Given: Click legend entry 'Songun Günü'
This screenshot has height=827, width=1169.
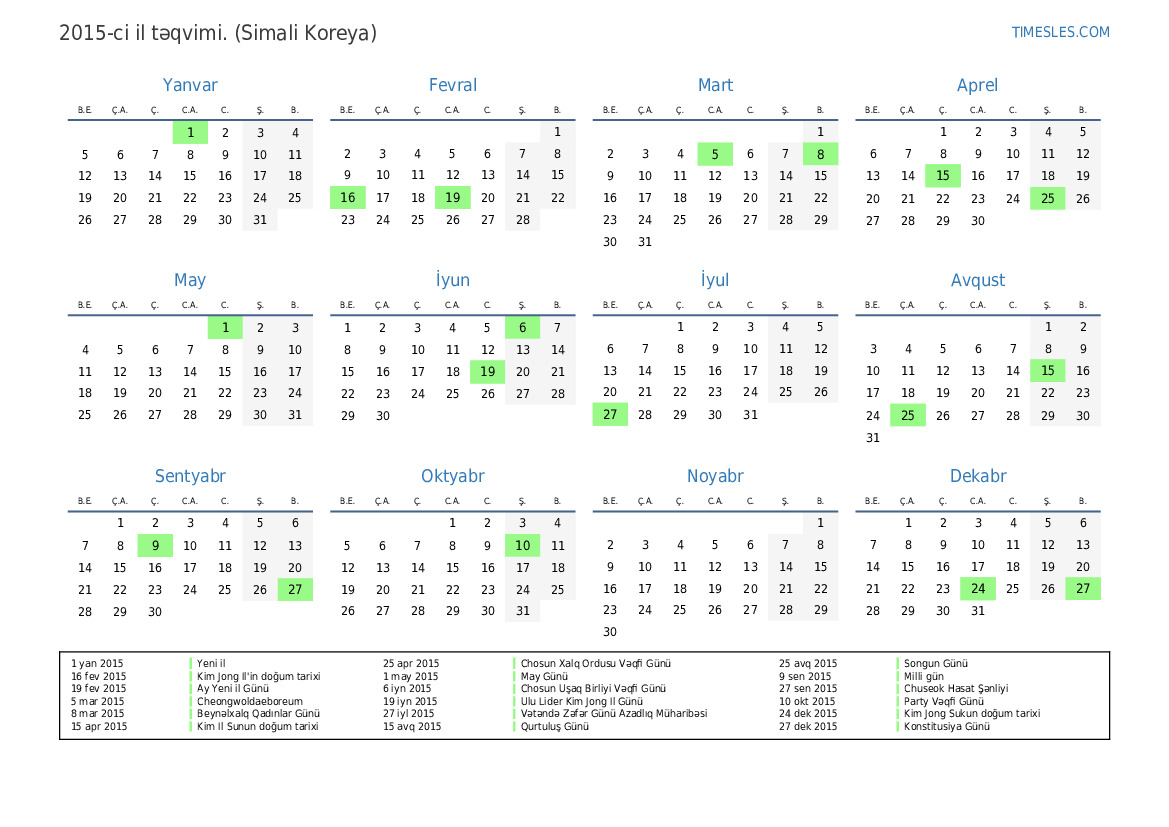Looking at the screenshot, I should coord(936,664).
